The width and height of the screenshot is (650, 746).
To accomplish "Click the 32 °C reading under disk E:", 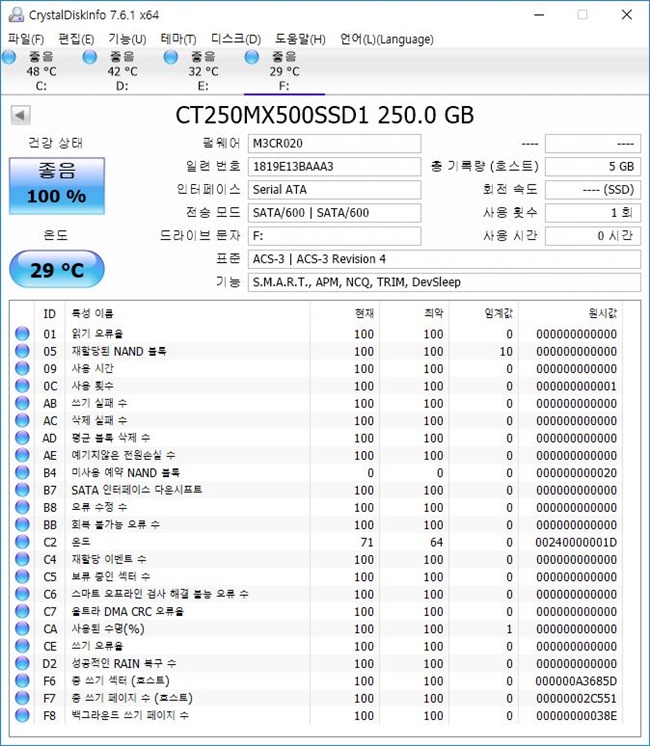I will pyautogui.click(x=203, y=72).
